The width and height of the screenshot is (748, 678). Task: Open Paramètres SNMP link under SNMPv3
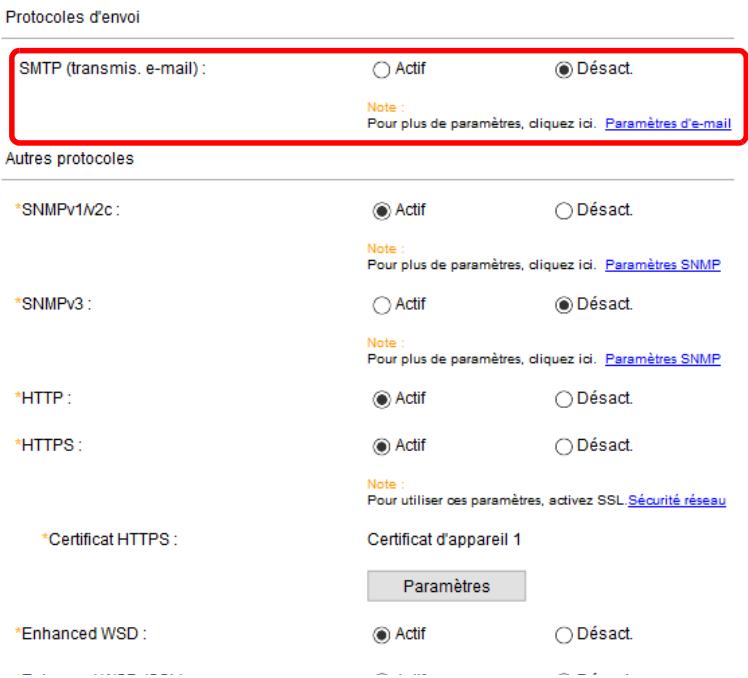pos(663,359)
